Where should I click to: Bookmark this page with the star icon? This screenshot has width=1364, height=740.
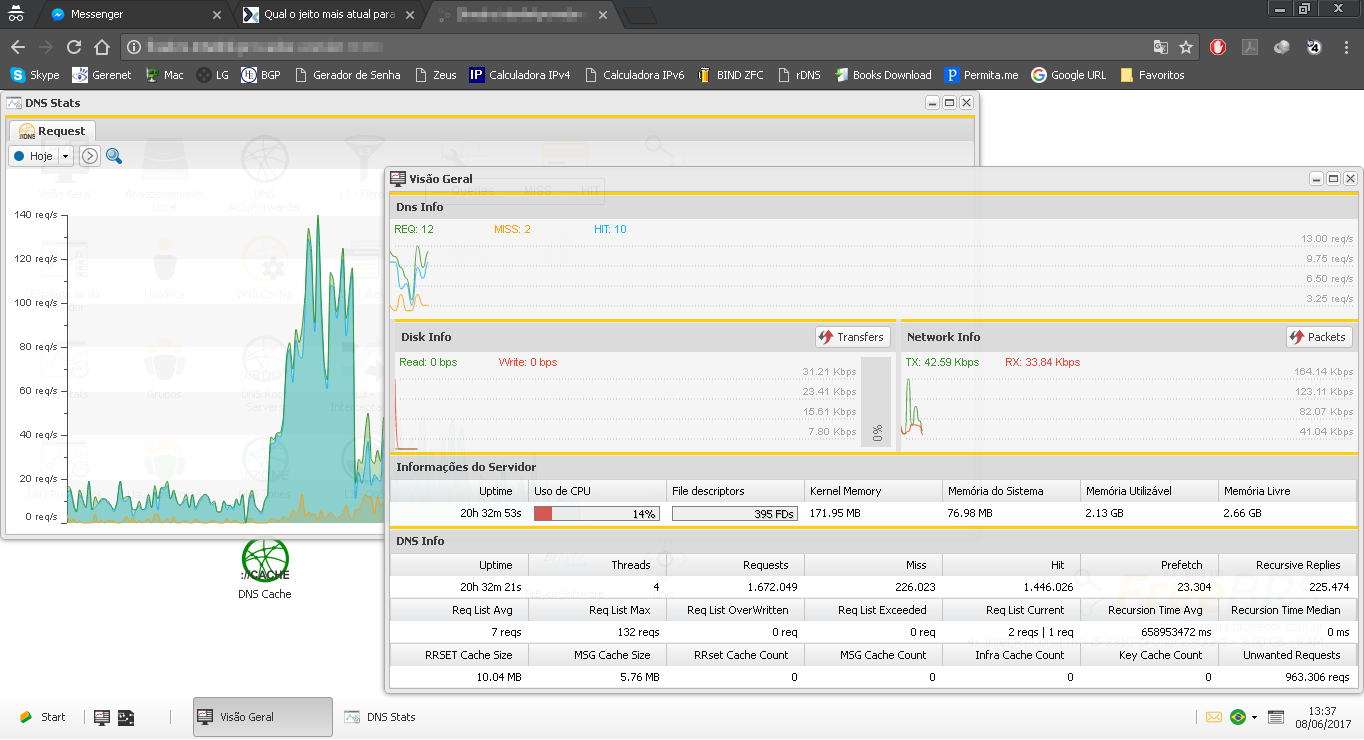[1186, 47]
